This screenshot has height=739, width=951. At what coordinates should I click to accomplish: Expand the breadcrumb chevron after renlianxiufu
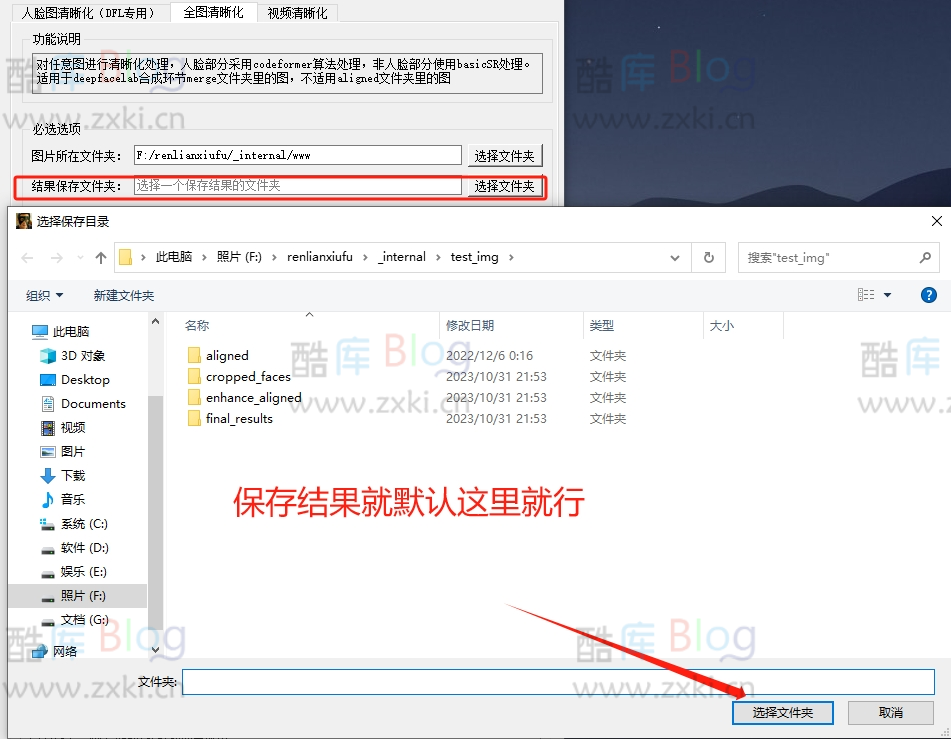click(363, 256)
